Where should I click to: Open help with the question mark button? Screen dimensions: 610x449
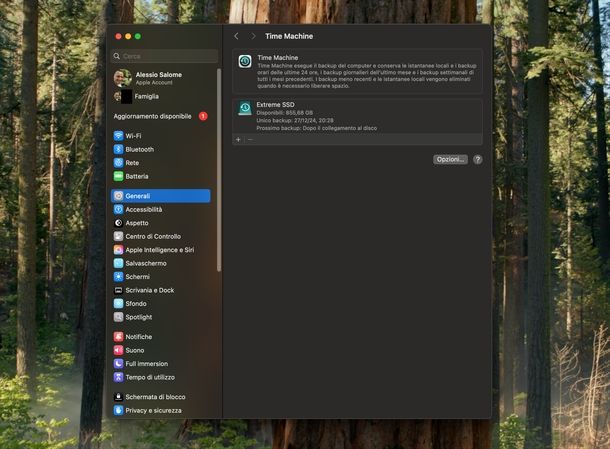click(478, 160)
